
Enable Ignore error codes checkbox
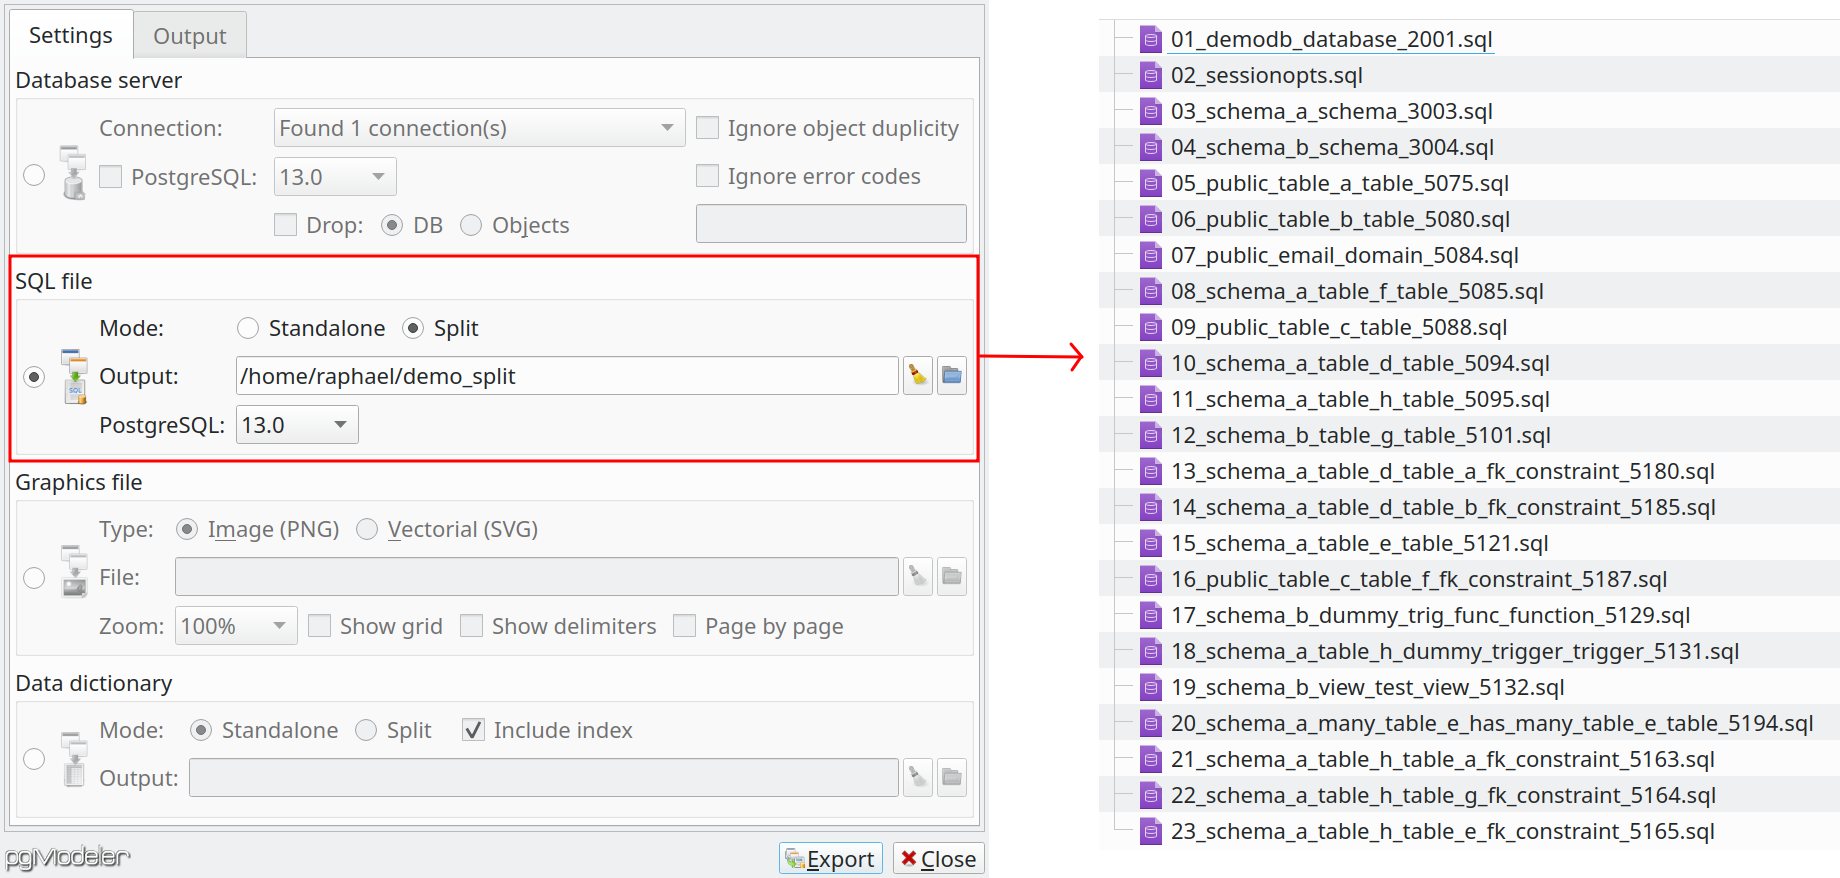click(x=707, y=176)
